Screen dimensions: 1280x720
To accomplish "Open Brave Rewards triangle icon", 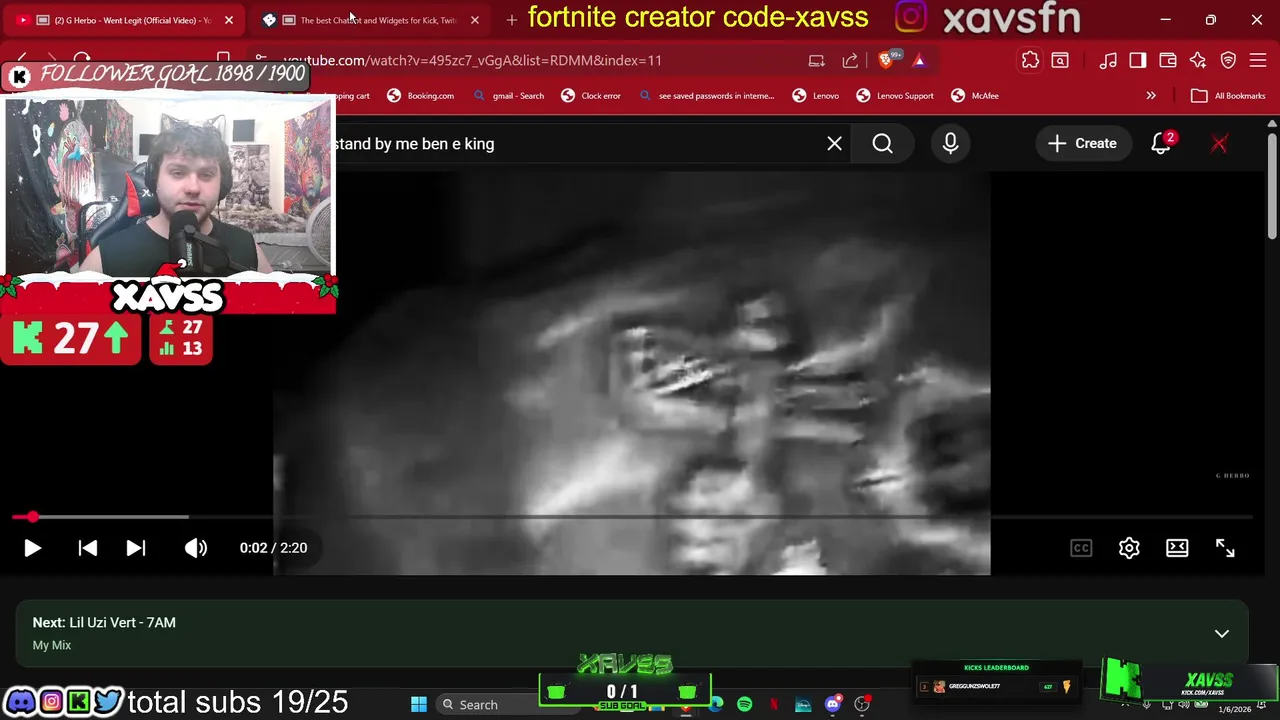I will (x=919, y=60).
